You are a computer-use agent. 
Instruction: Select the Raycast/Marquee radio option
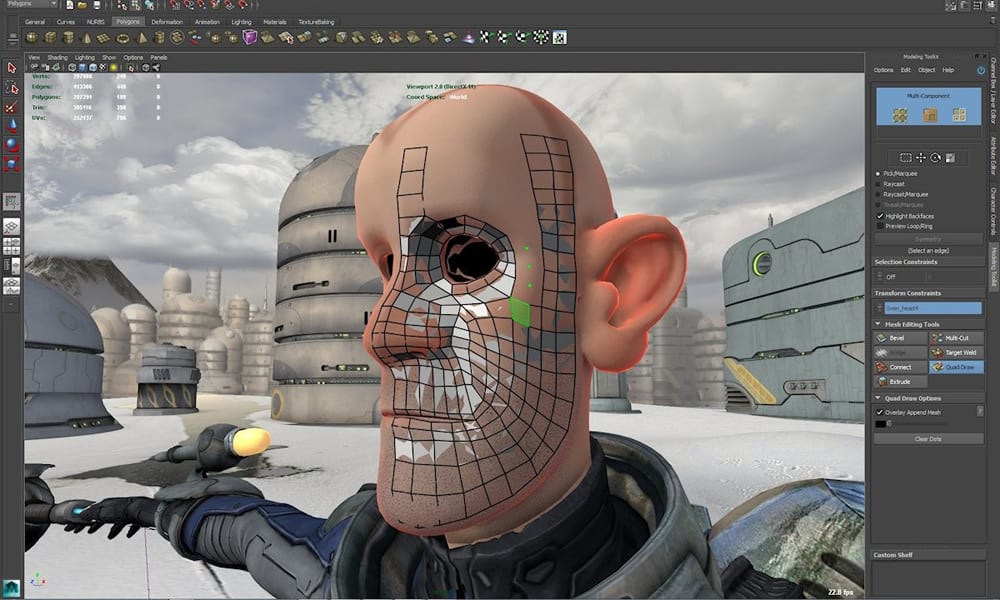coord(878,194)
